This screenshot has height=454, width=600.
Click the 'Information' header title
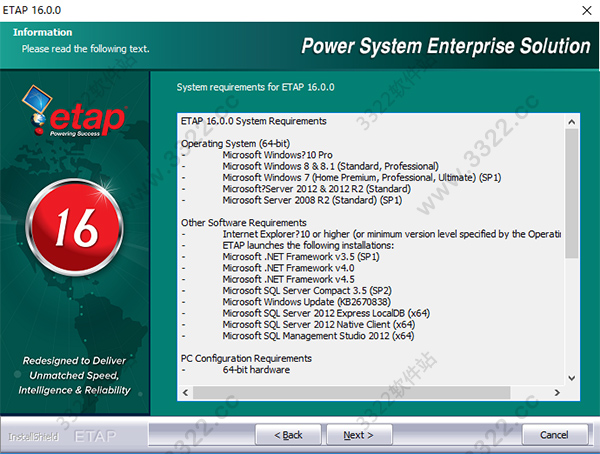point(42,32)
